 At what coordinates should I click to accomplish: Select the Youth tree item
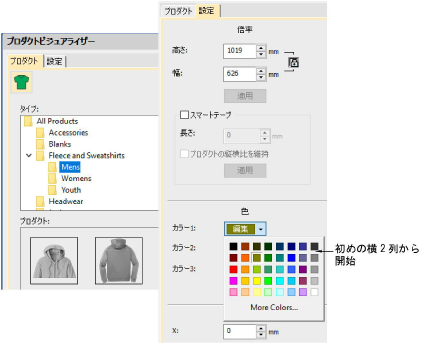pyautogui.click(x=71, y=190)
